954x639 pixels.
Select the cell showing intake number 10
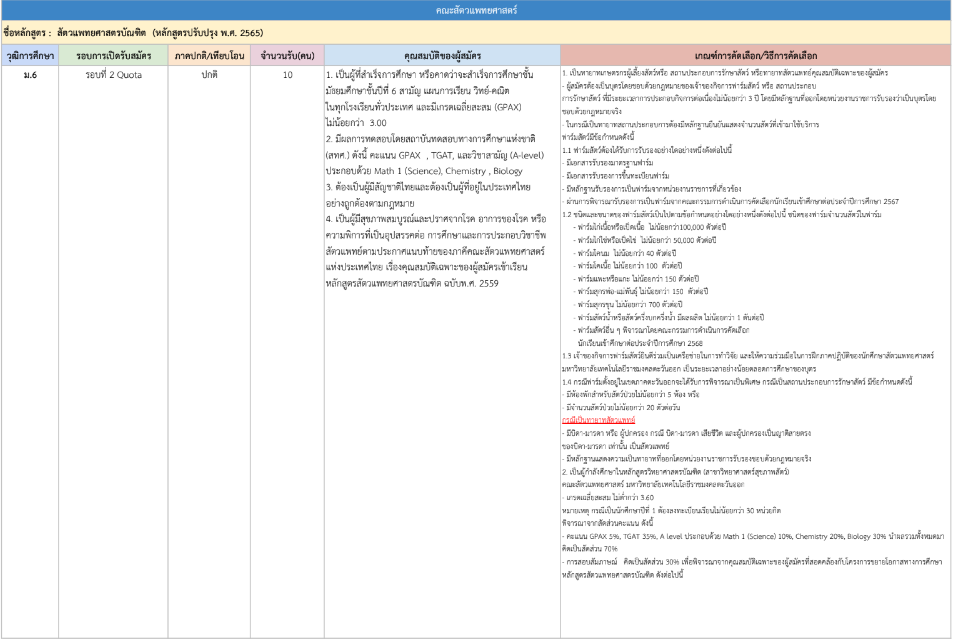coord(287,75)
